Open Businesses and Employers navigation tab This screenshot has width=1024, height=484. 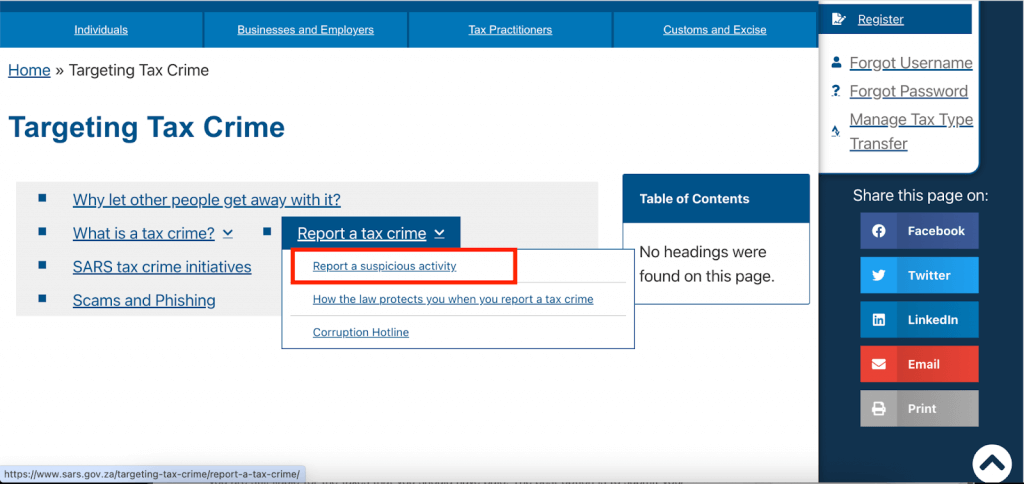click(x=305, y=30)
